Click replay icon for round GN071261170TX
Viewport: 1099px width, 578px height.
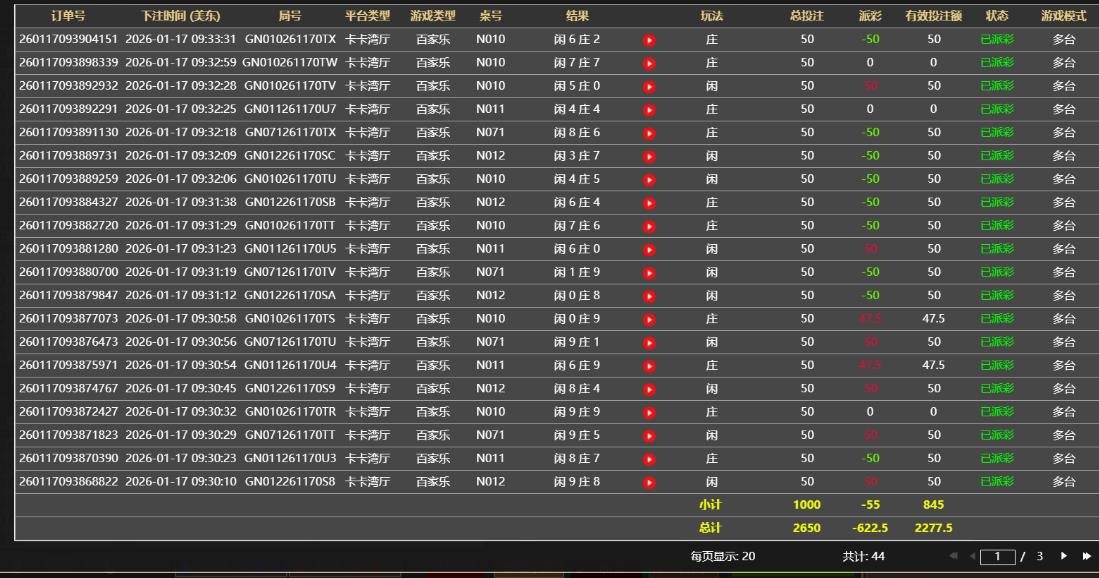coord(649,133)
